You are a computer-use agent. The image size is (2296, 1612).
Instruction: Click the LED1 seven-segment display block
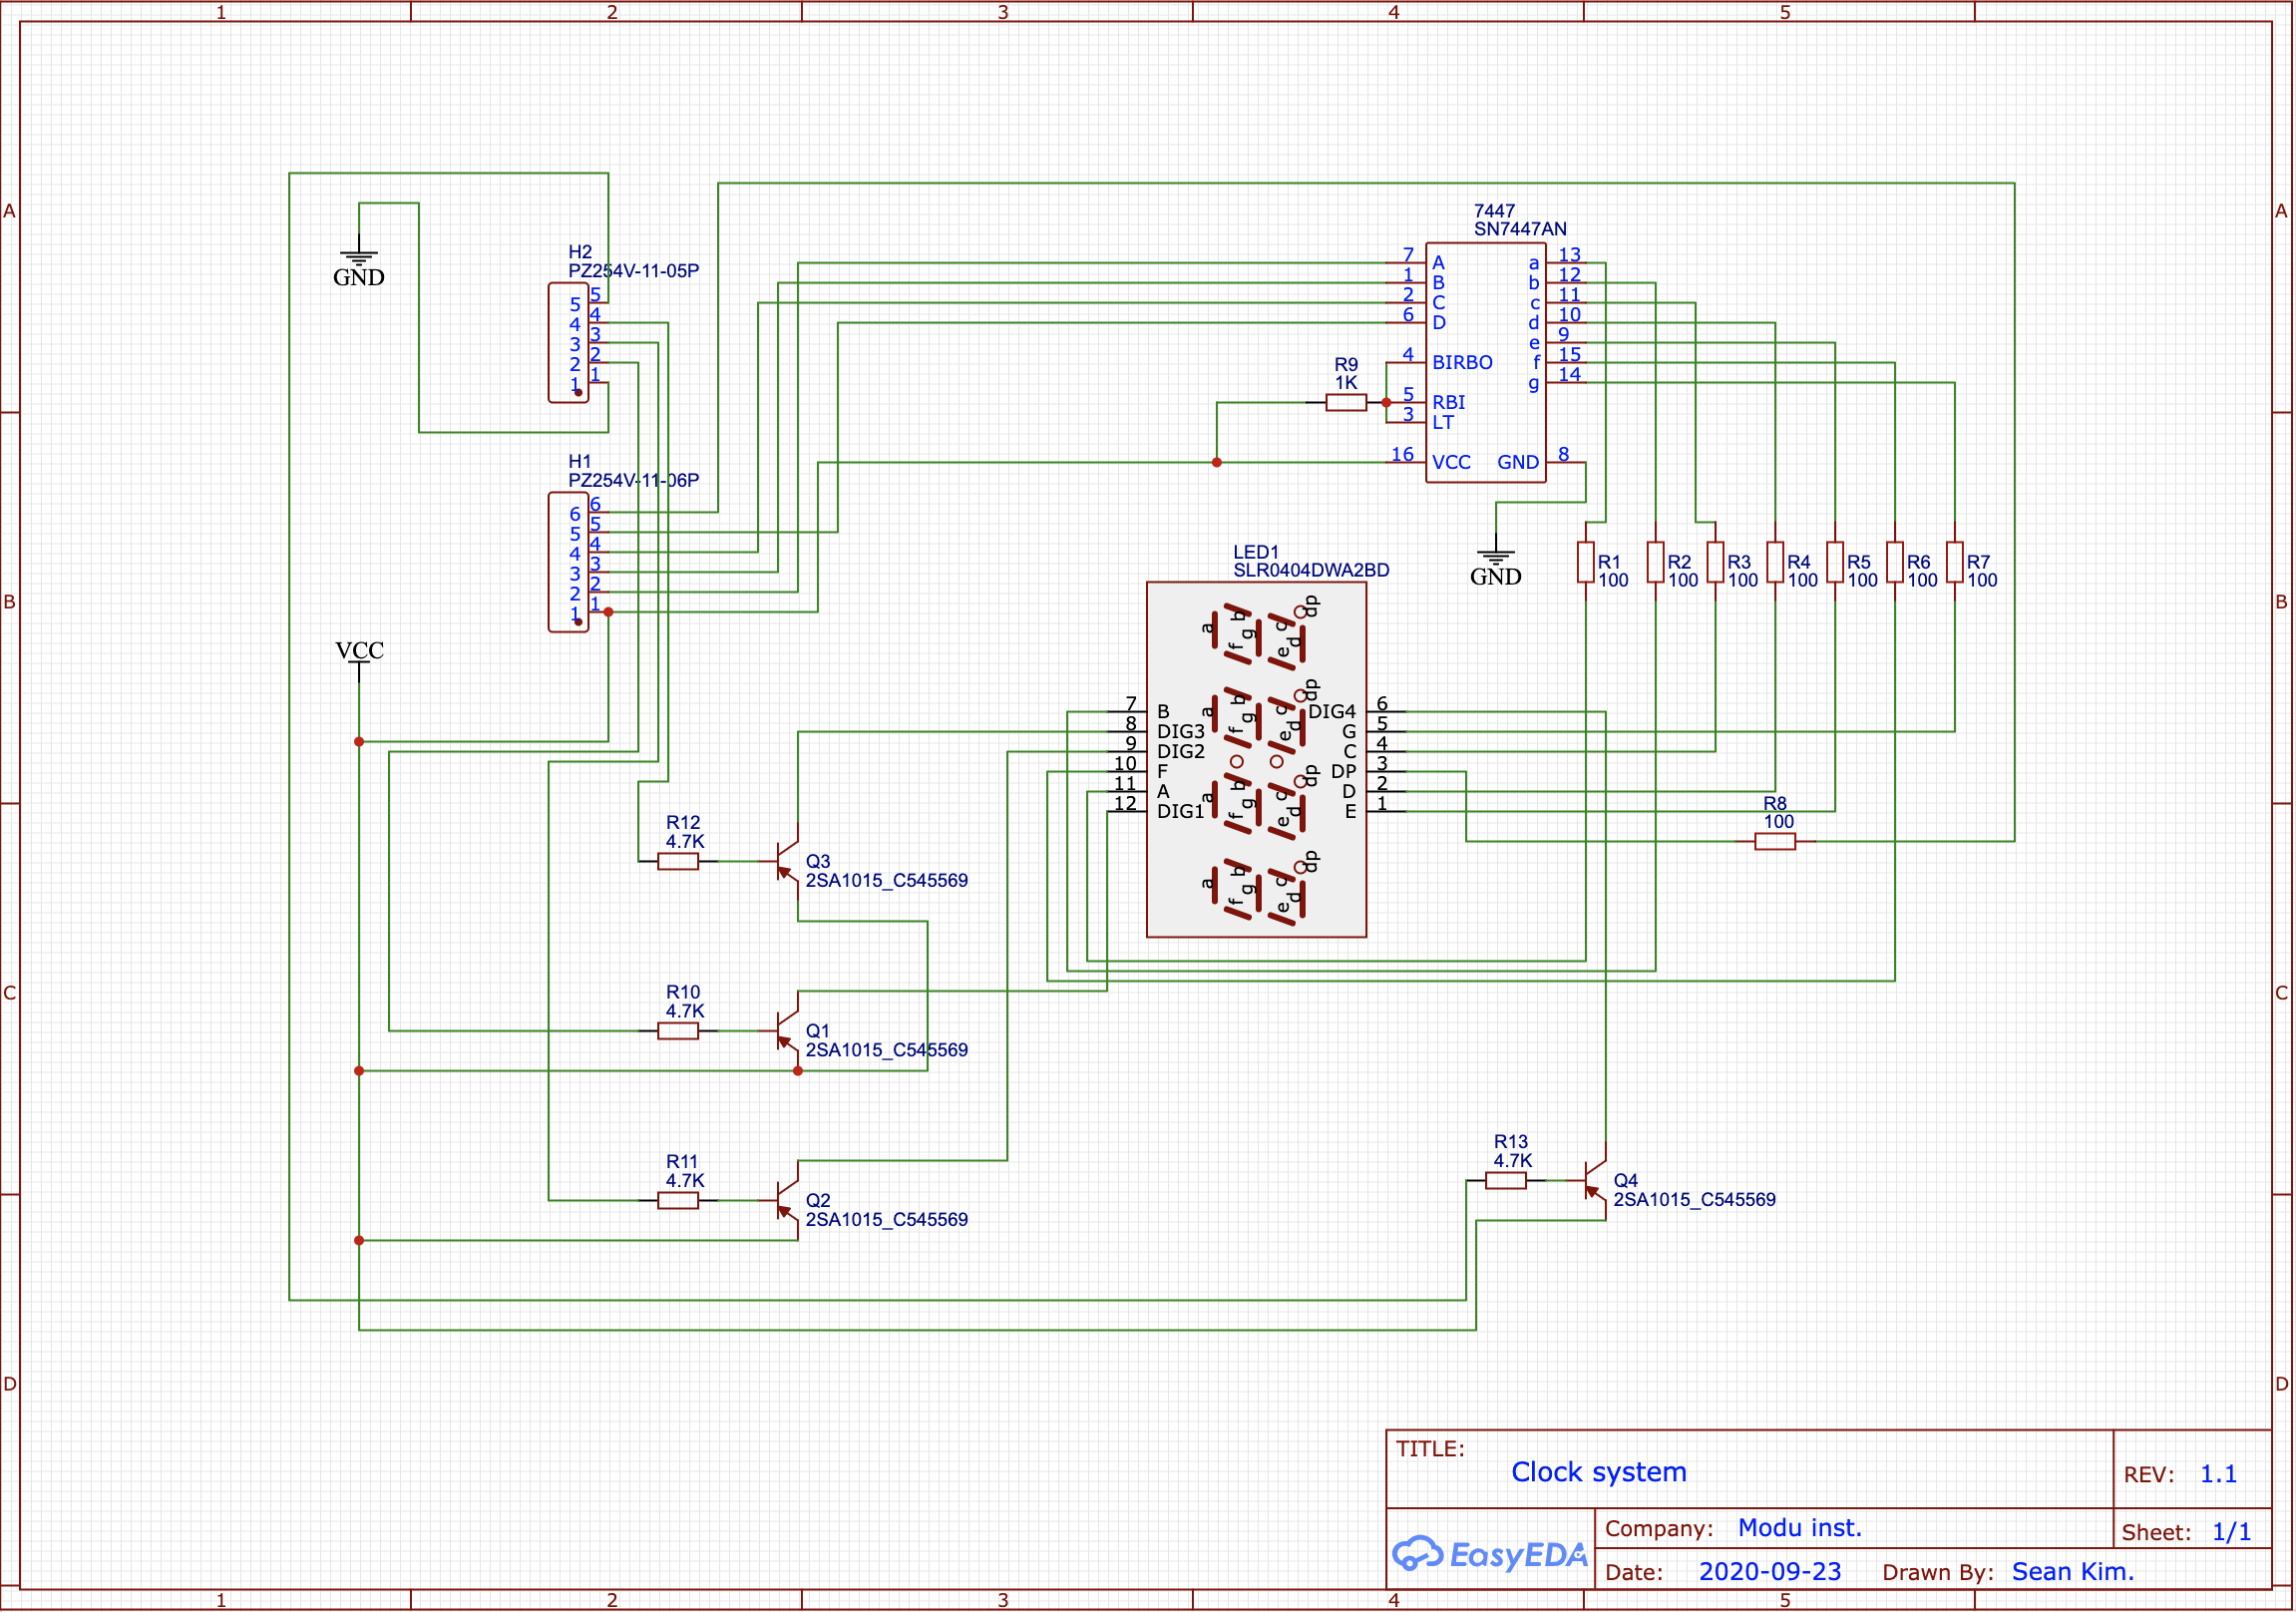click(x=1257, y=760)
